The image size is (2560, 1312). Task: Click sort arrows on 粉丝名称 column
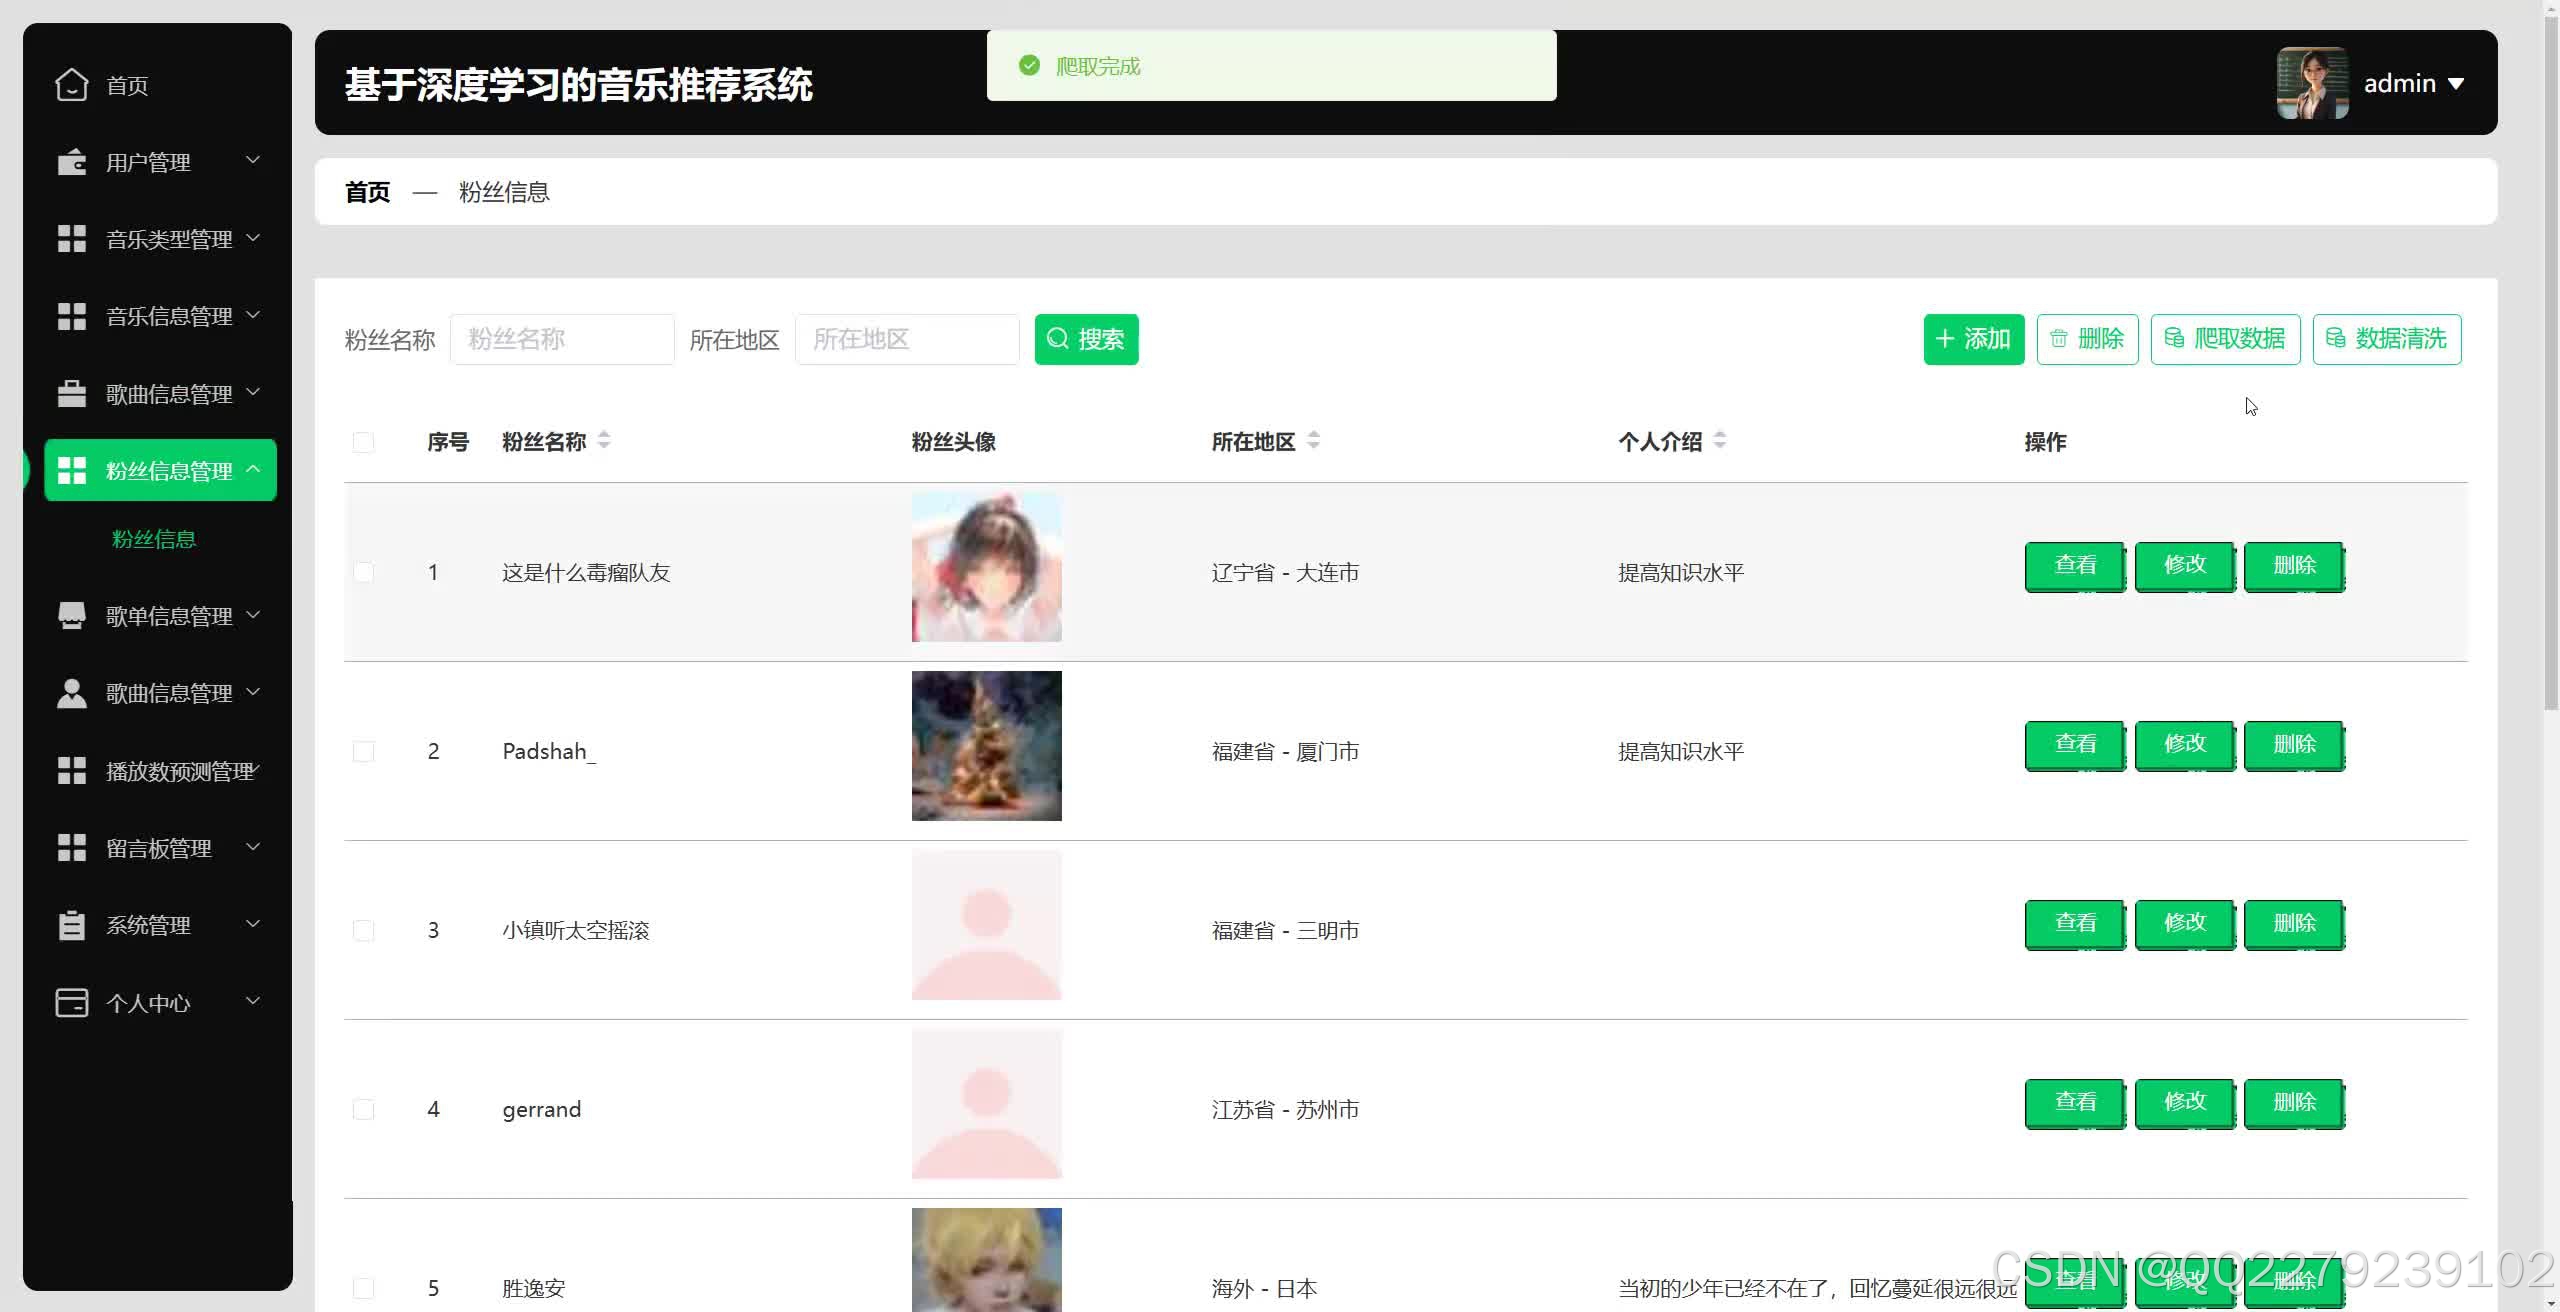pos(604,440)
